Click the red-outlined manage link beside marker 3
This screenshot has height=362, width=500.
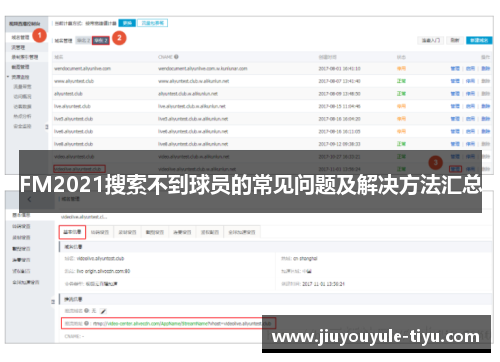pyautogui.click(x=455, y=169)
